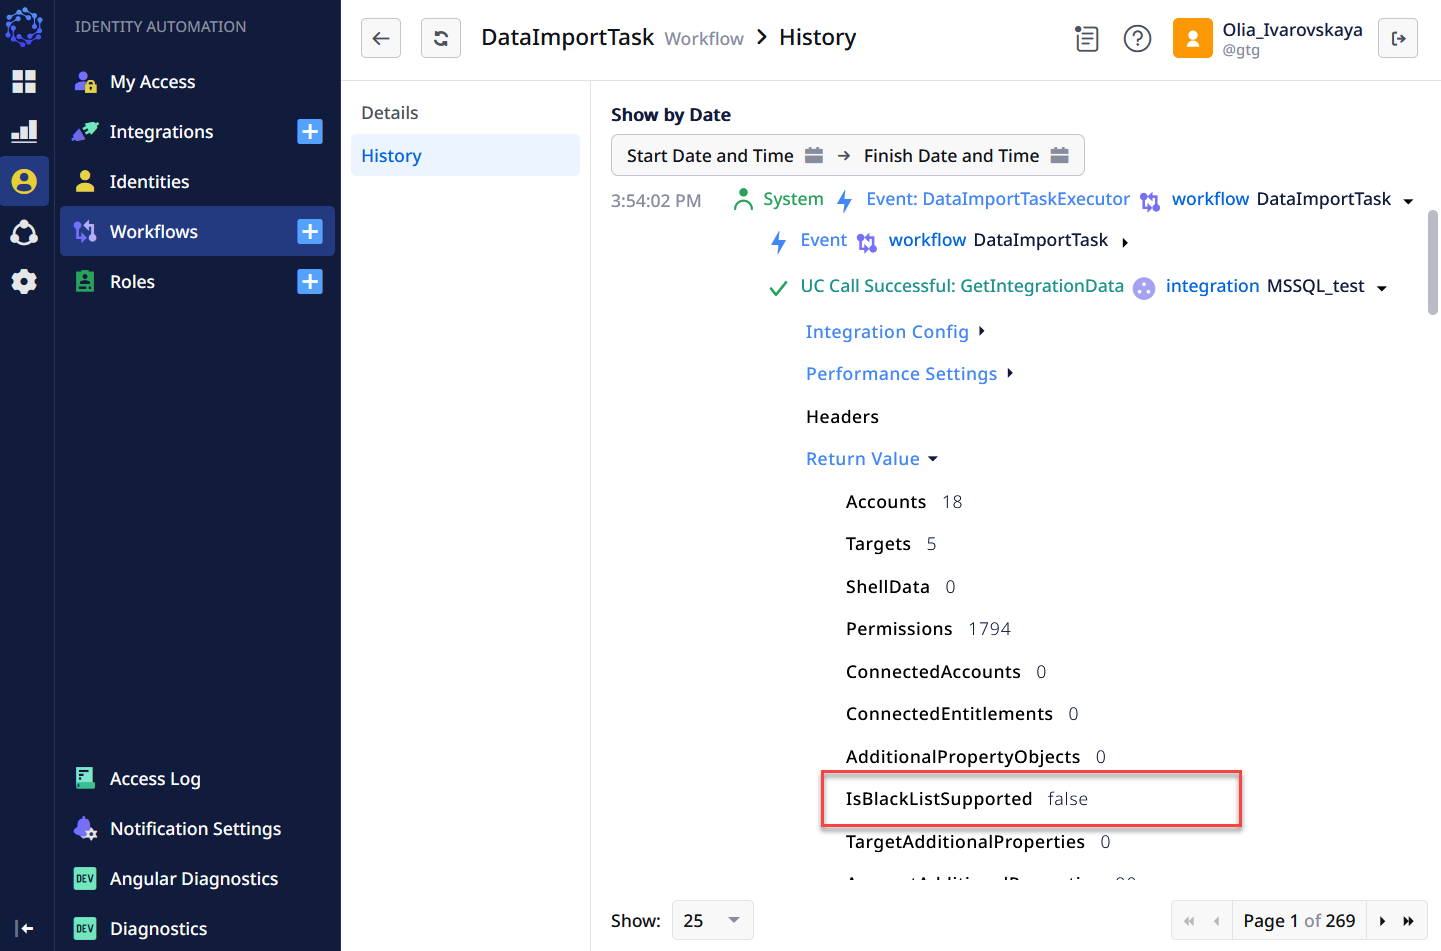This screenshot has width=1441, height=951.
Task: Open Access Log in the sidebar
Action: 197,778
